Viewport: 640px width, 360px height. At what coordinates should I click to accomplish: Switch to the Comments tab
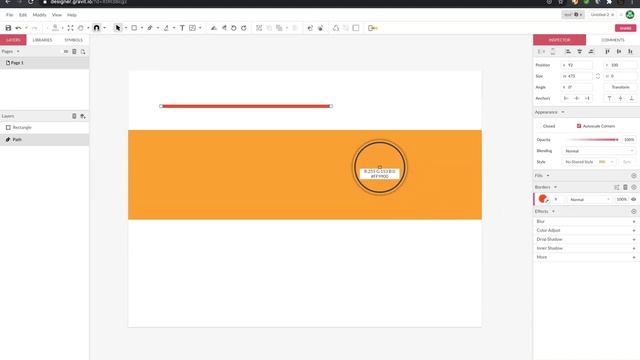[613, 40]
